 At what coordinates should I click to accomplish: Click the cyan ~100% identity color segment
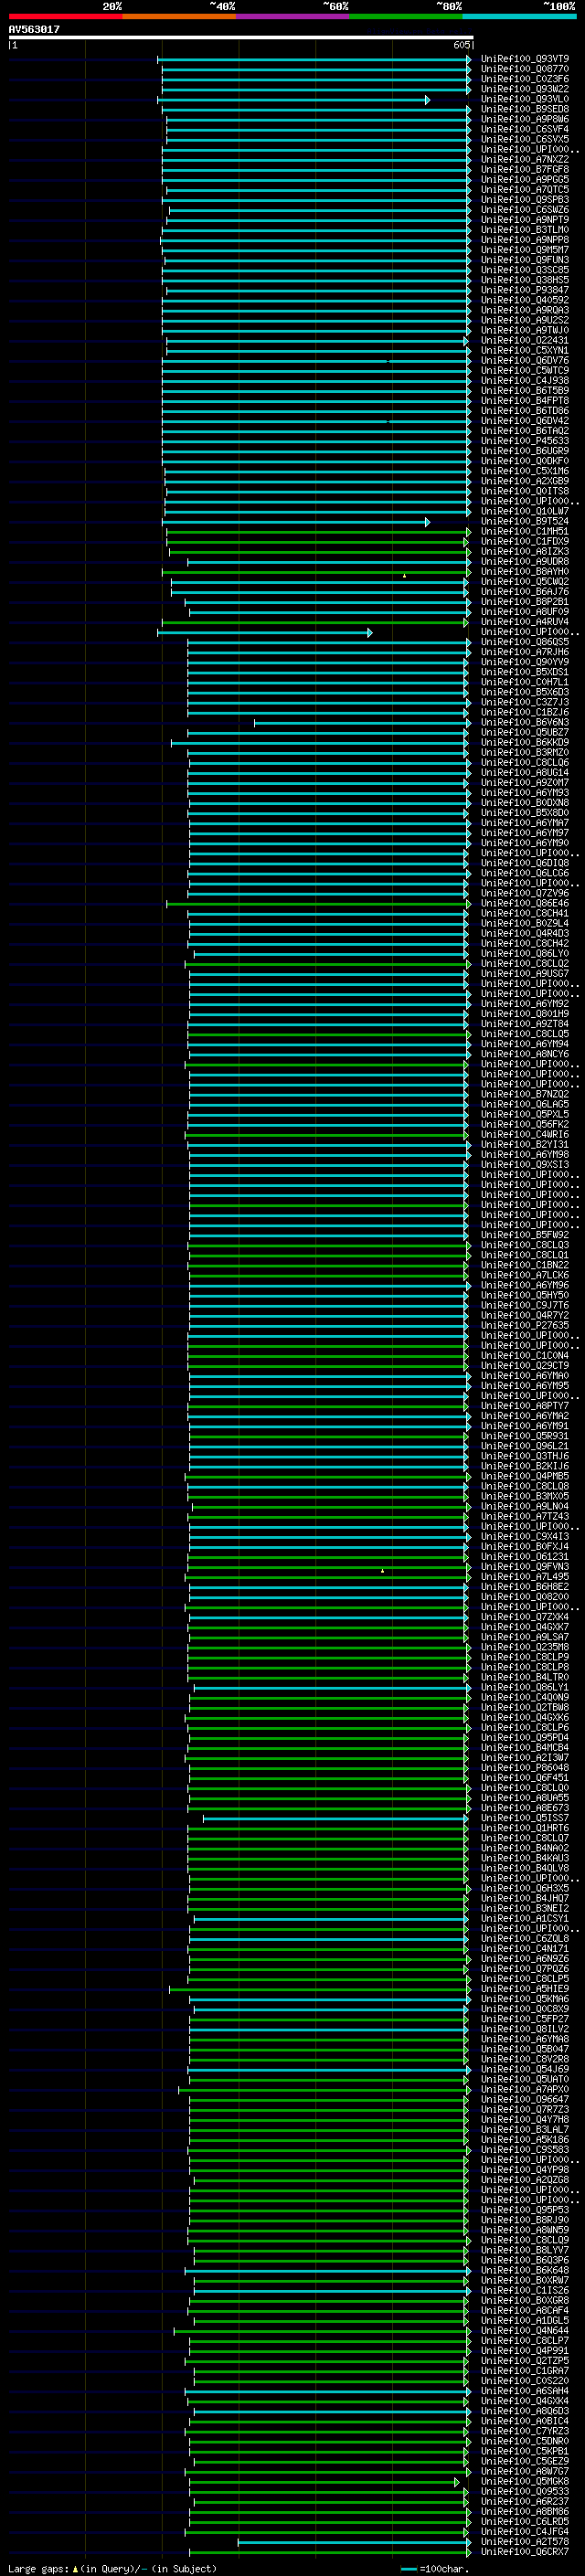(x=520, y=16)
